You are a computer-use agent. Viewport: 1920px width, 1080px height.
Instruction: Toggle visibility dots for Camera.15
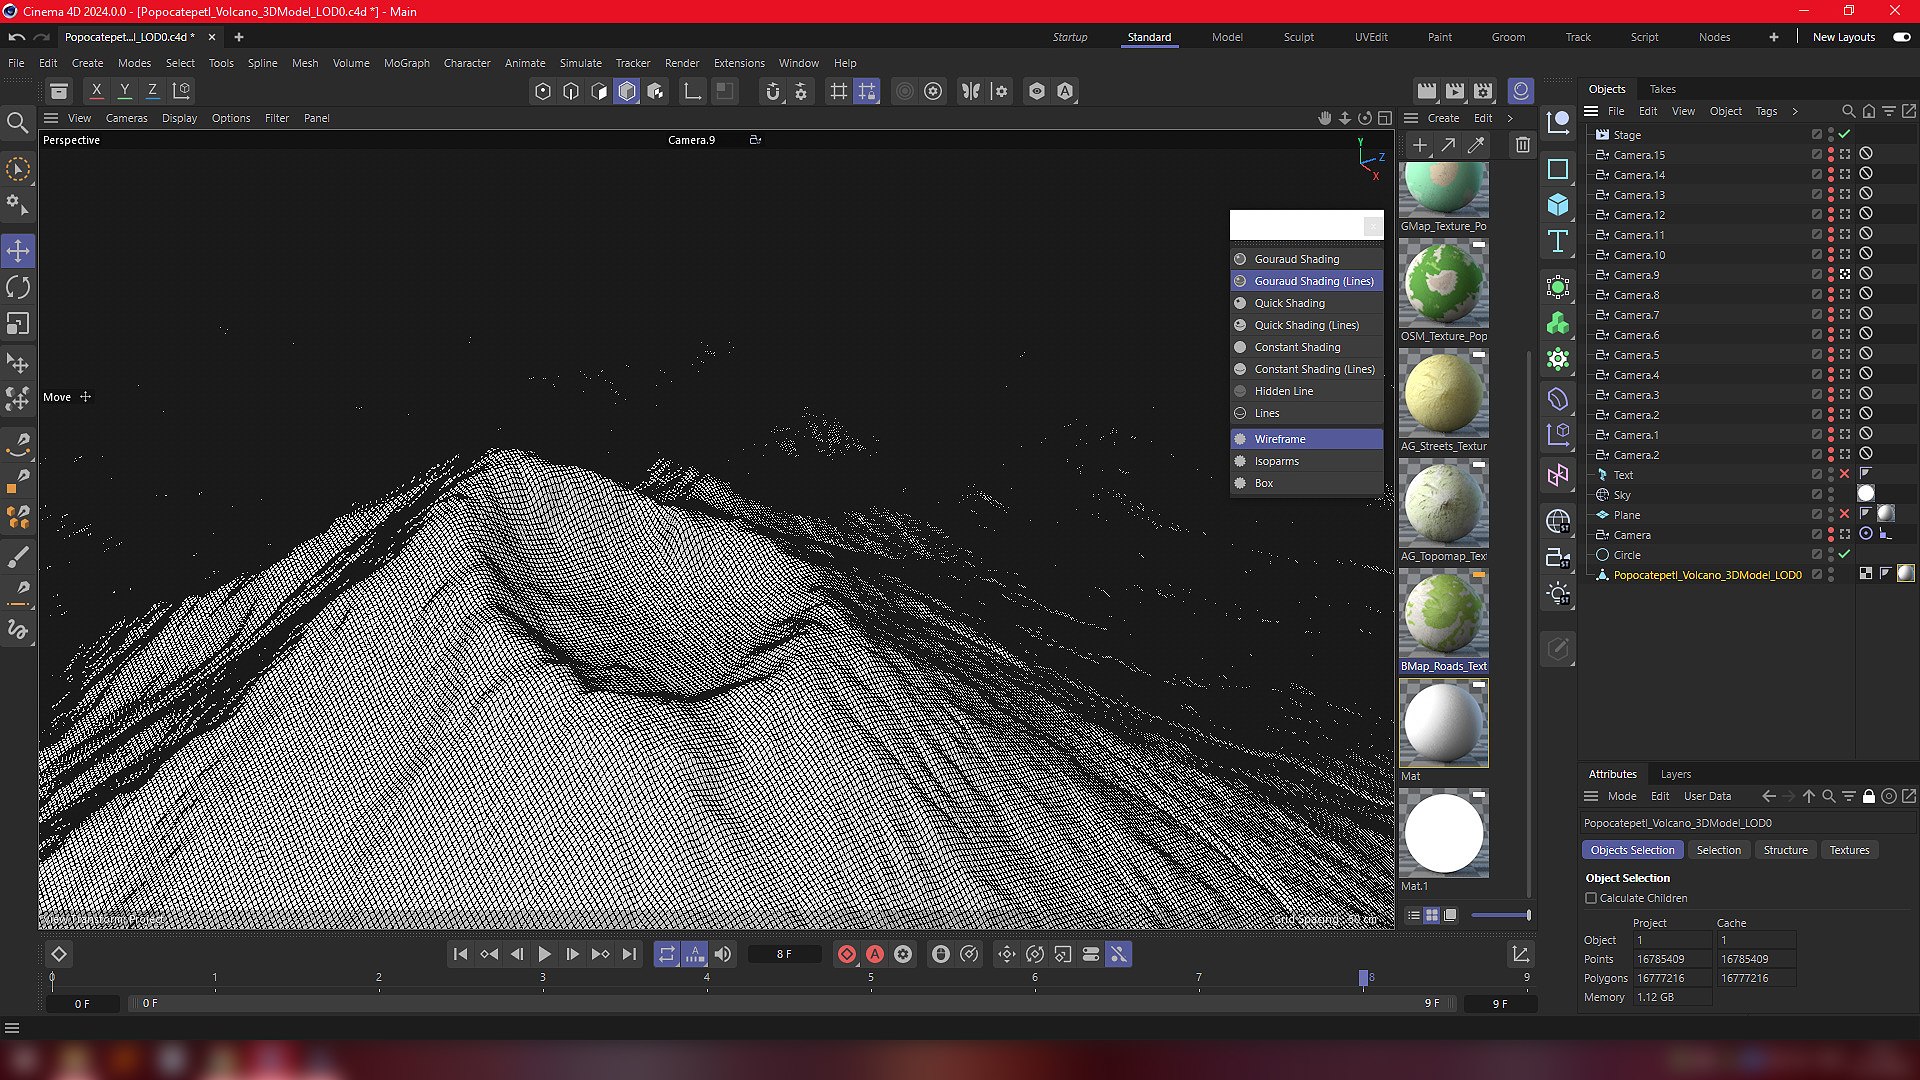coord(1831,154)
